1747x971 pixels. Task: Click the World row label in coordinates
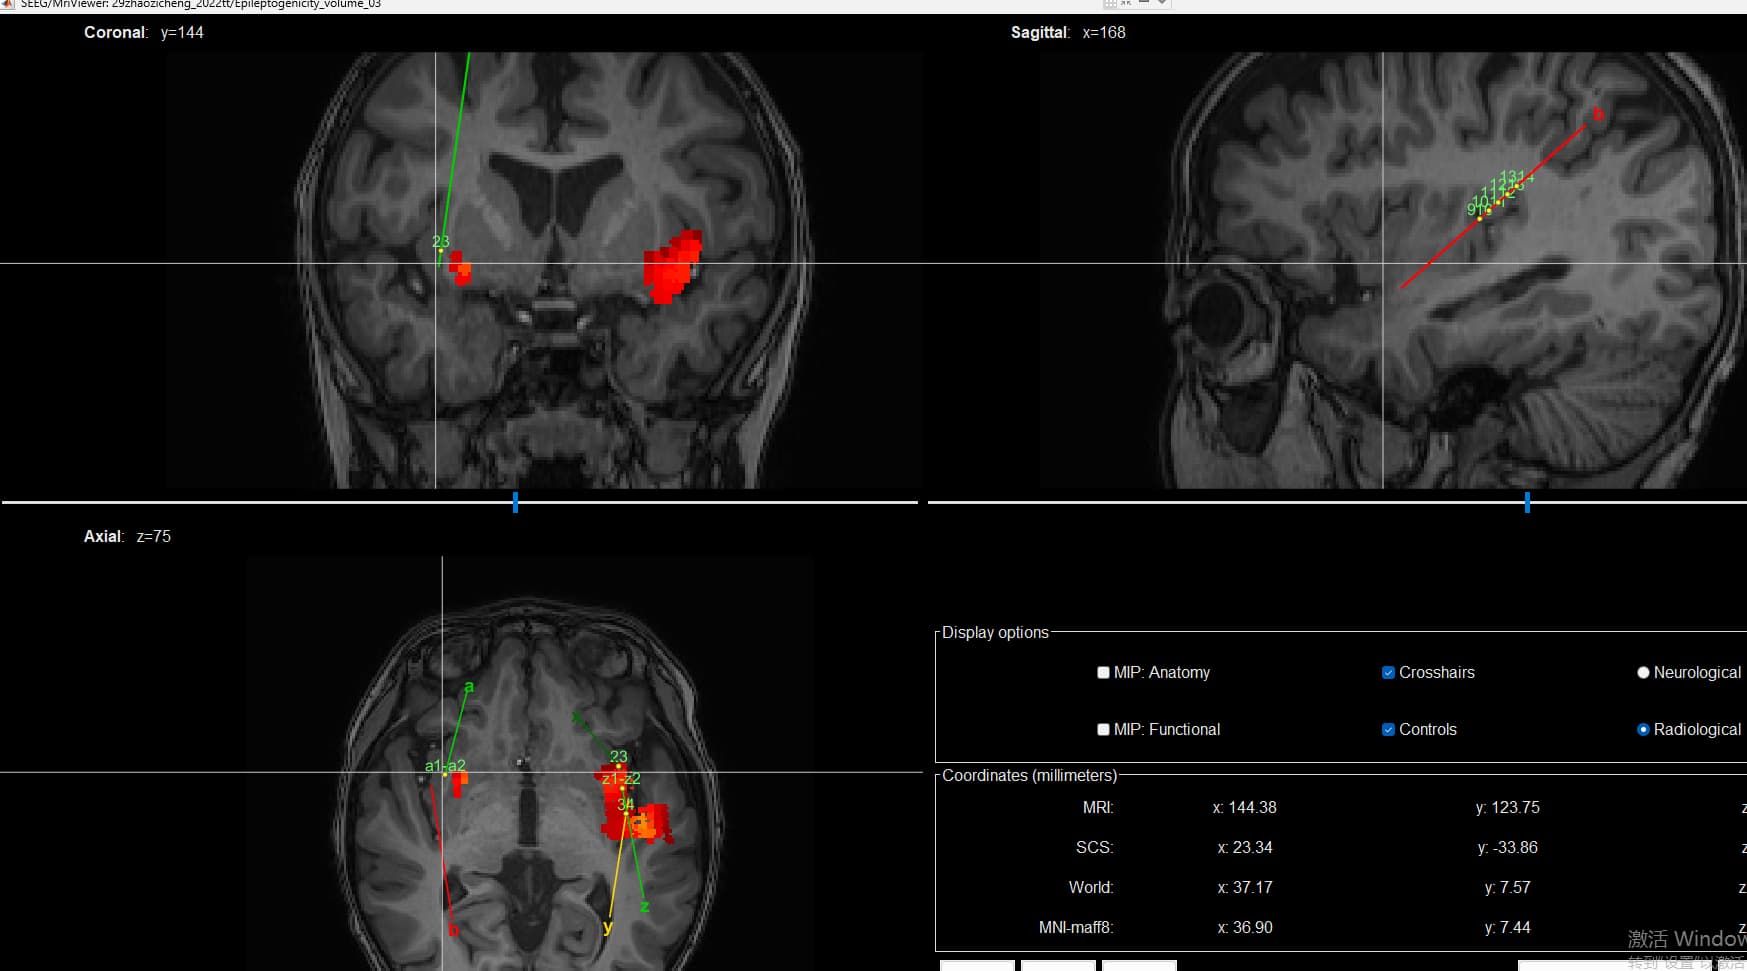pyautogui.click(x=1091, y=888)
